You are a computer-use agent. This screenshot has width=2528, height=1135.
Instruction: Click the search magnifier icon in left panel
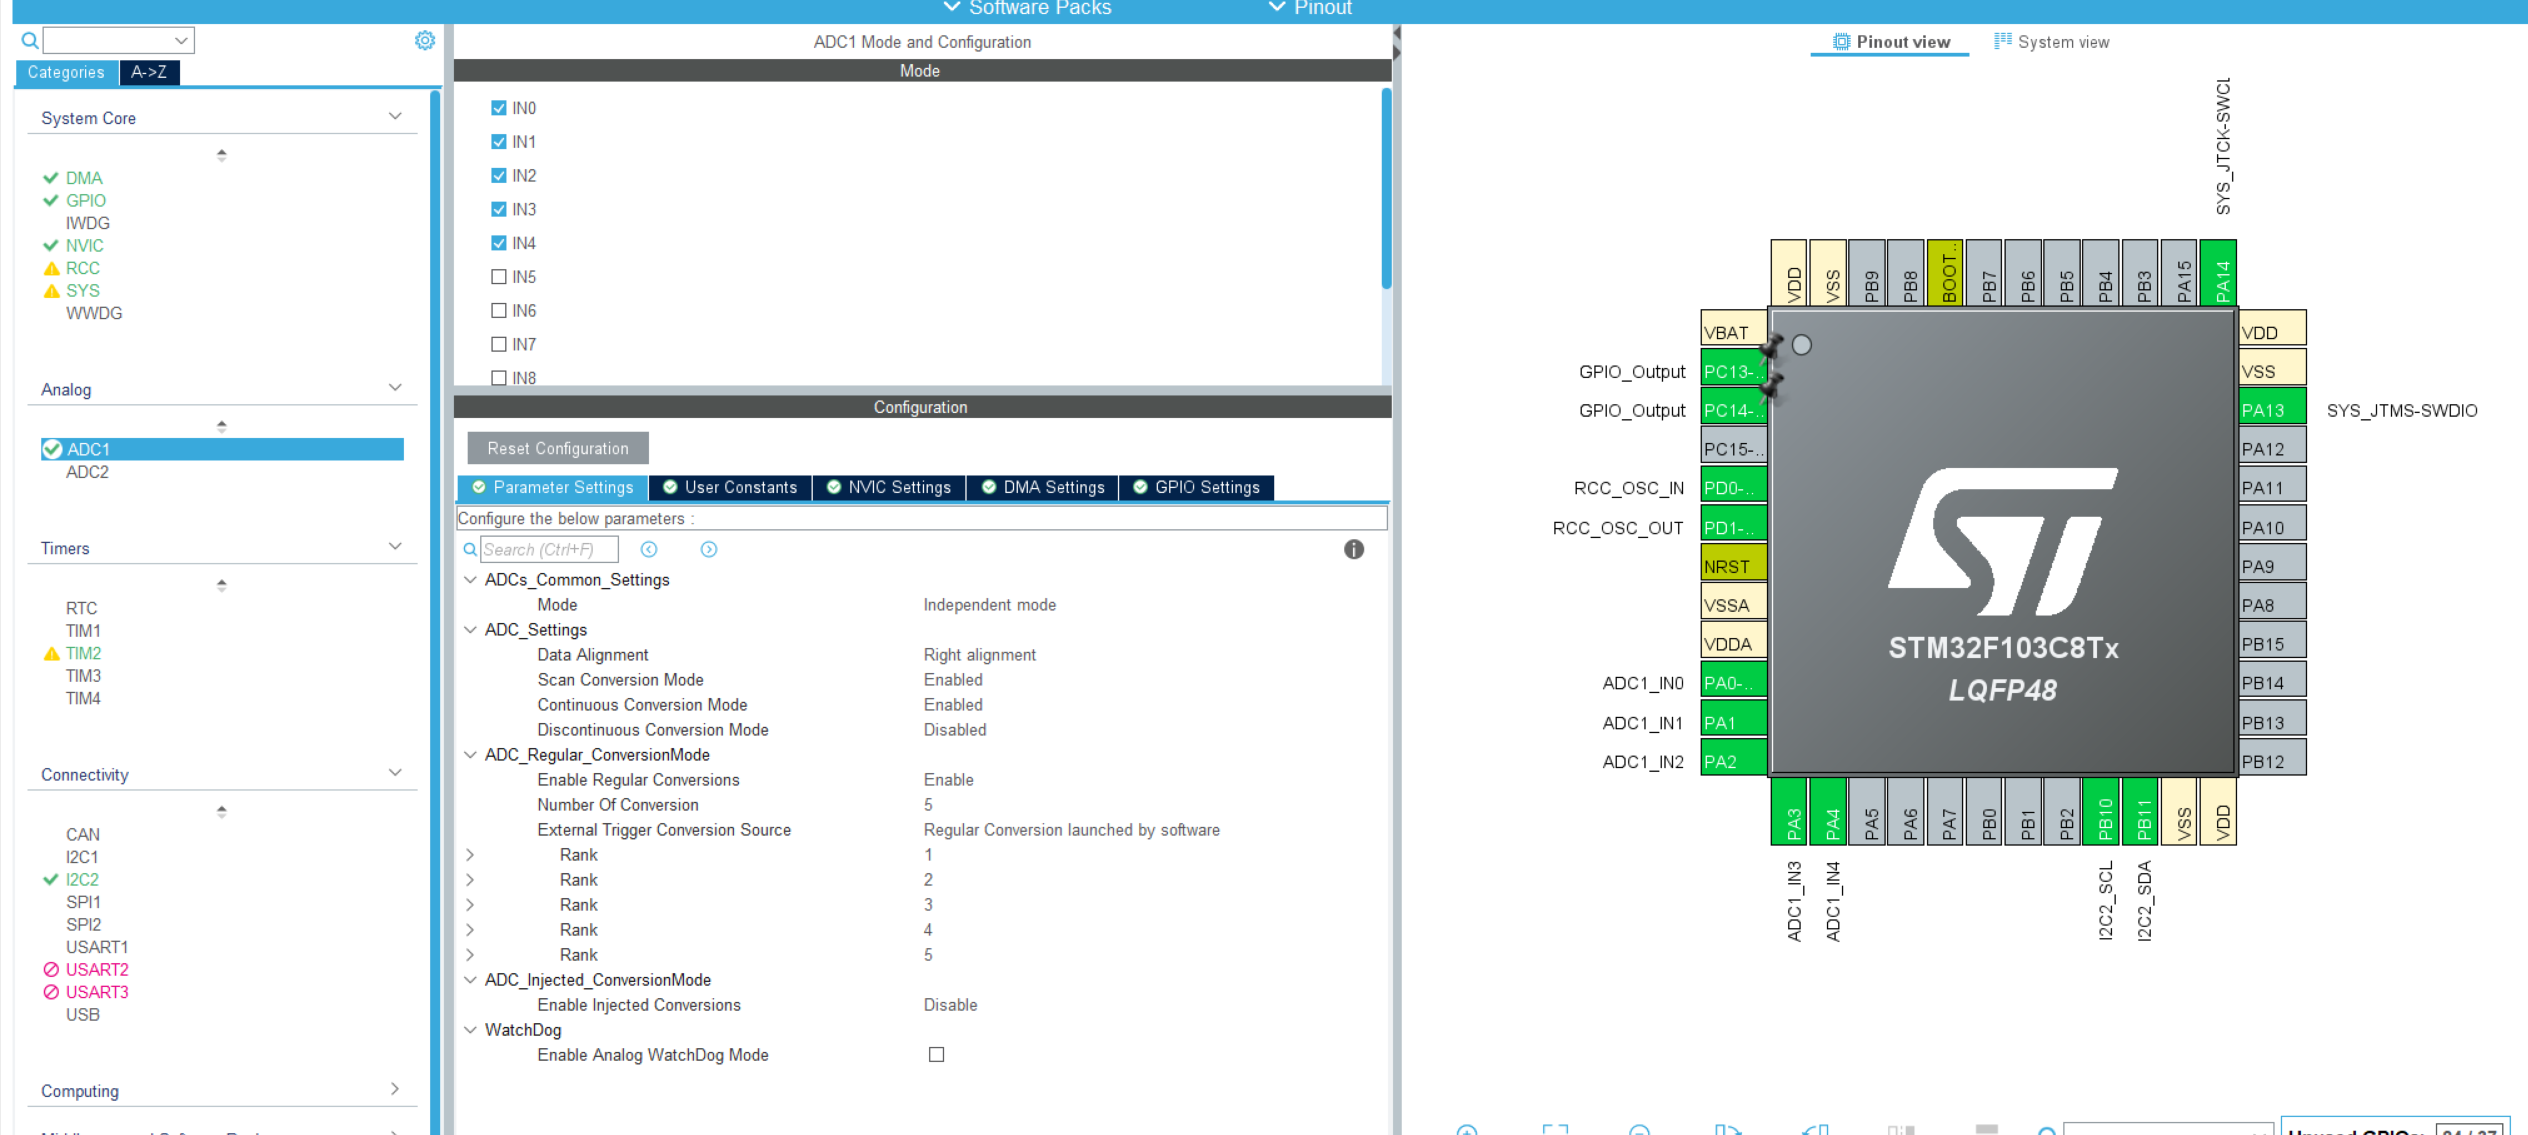(x=30, y=40)
